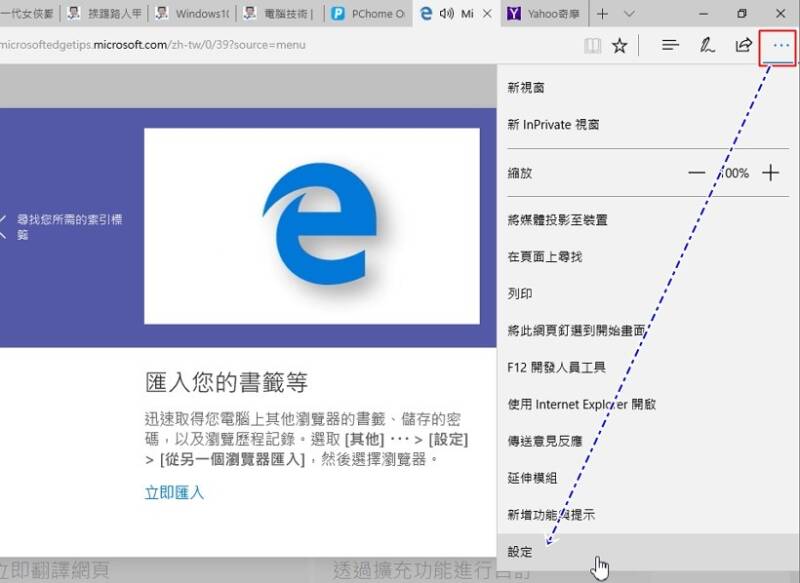Click the Yahoo tab's purple Y icon

click(x=514, y=14)
